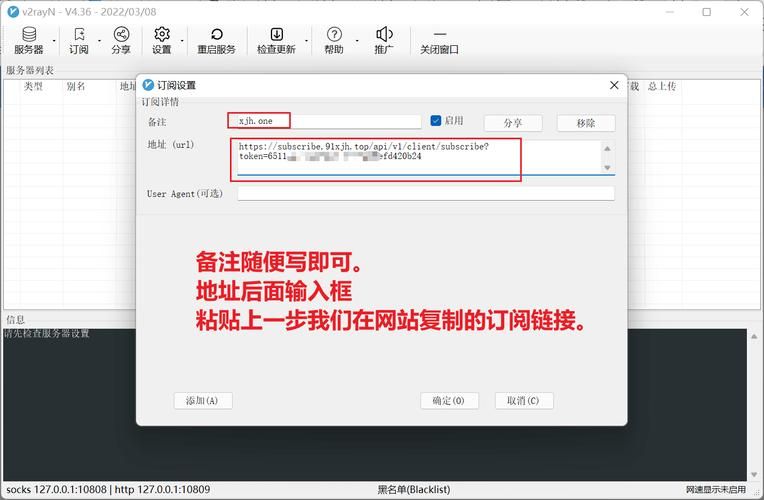Image resolution: width=764 pixels, height=500 pixels.
Task: Click the v2rayN logo in the title bar
Action: [x=13, y=12]
